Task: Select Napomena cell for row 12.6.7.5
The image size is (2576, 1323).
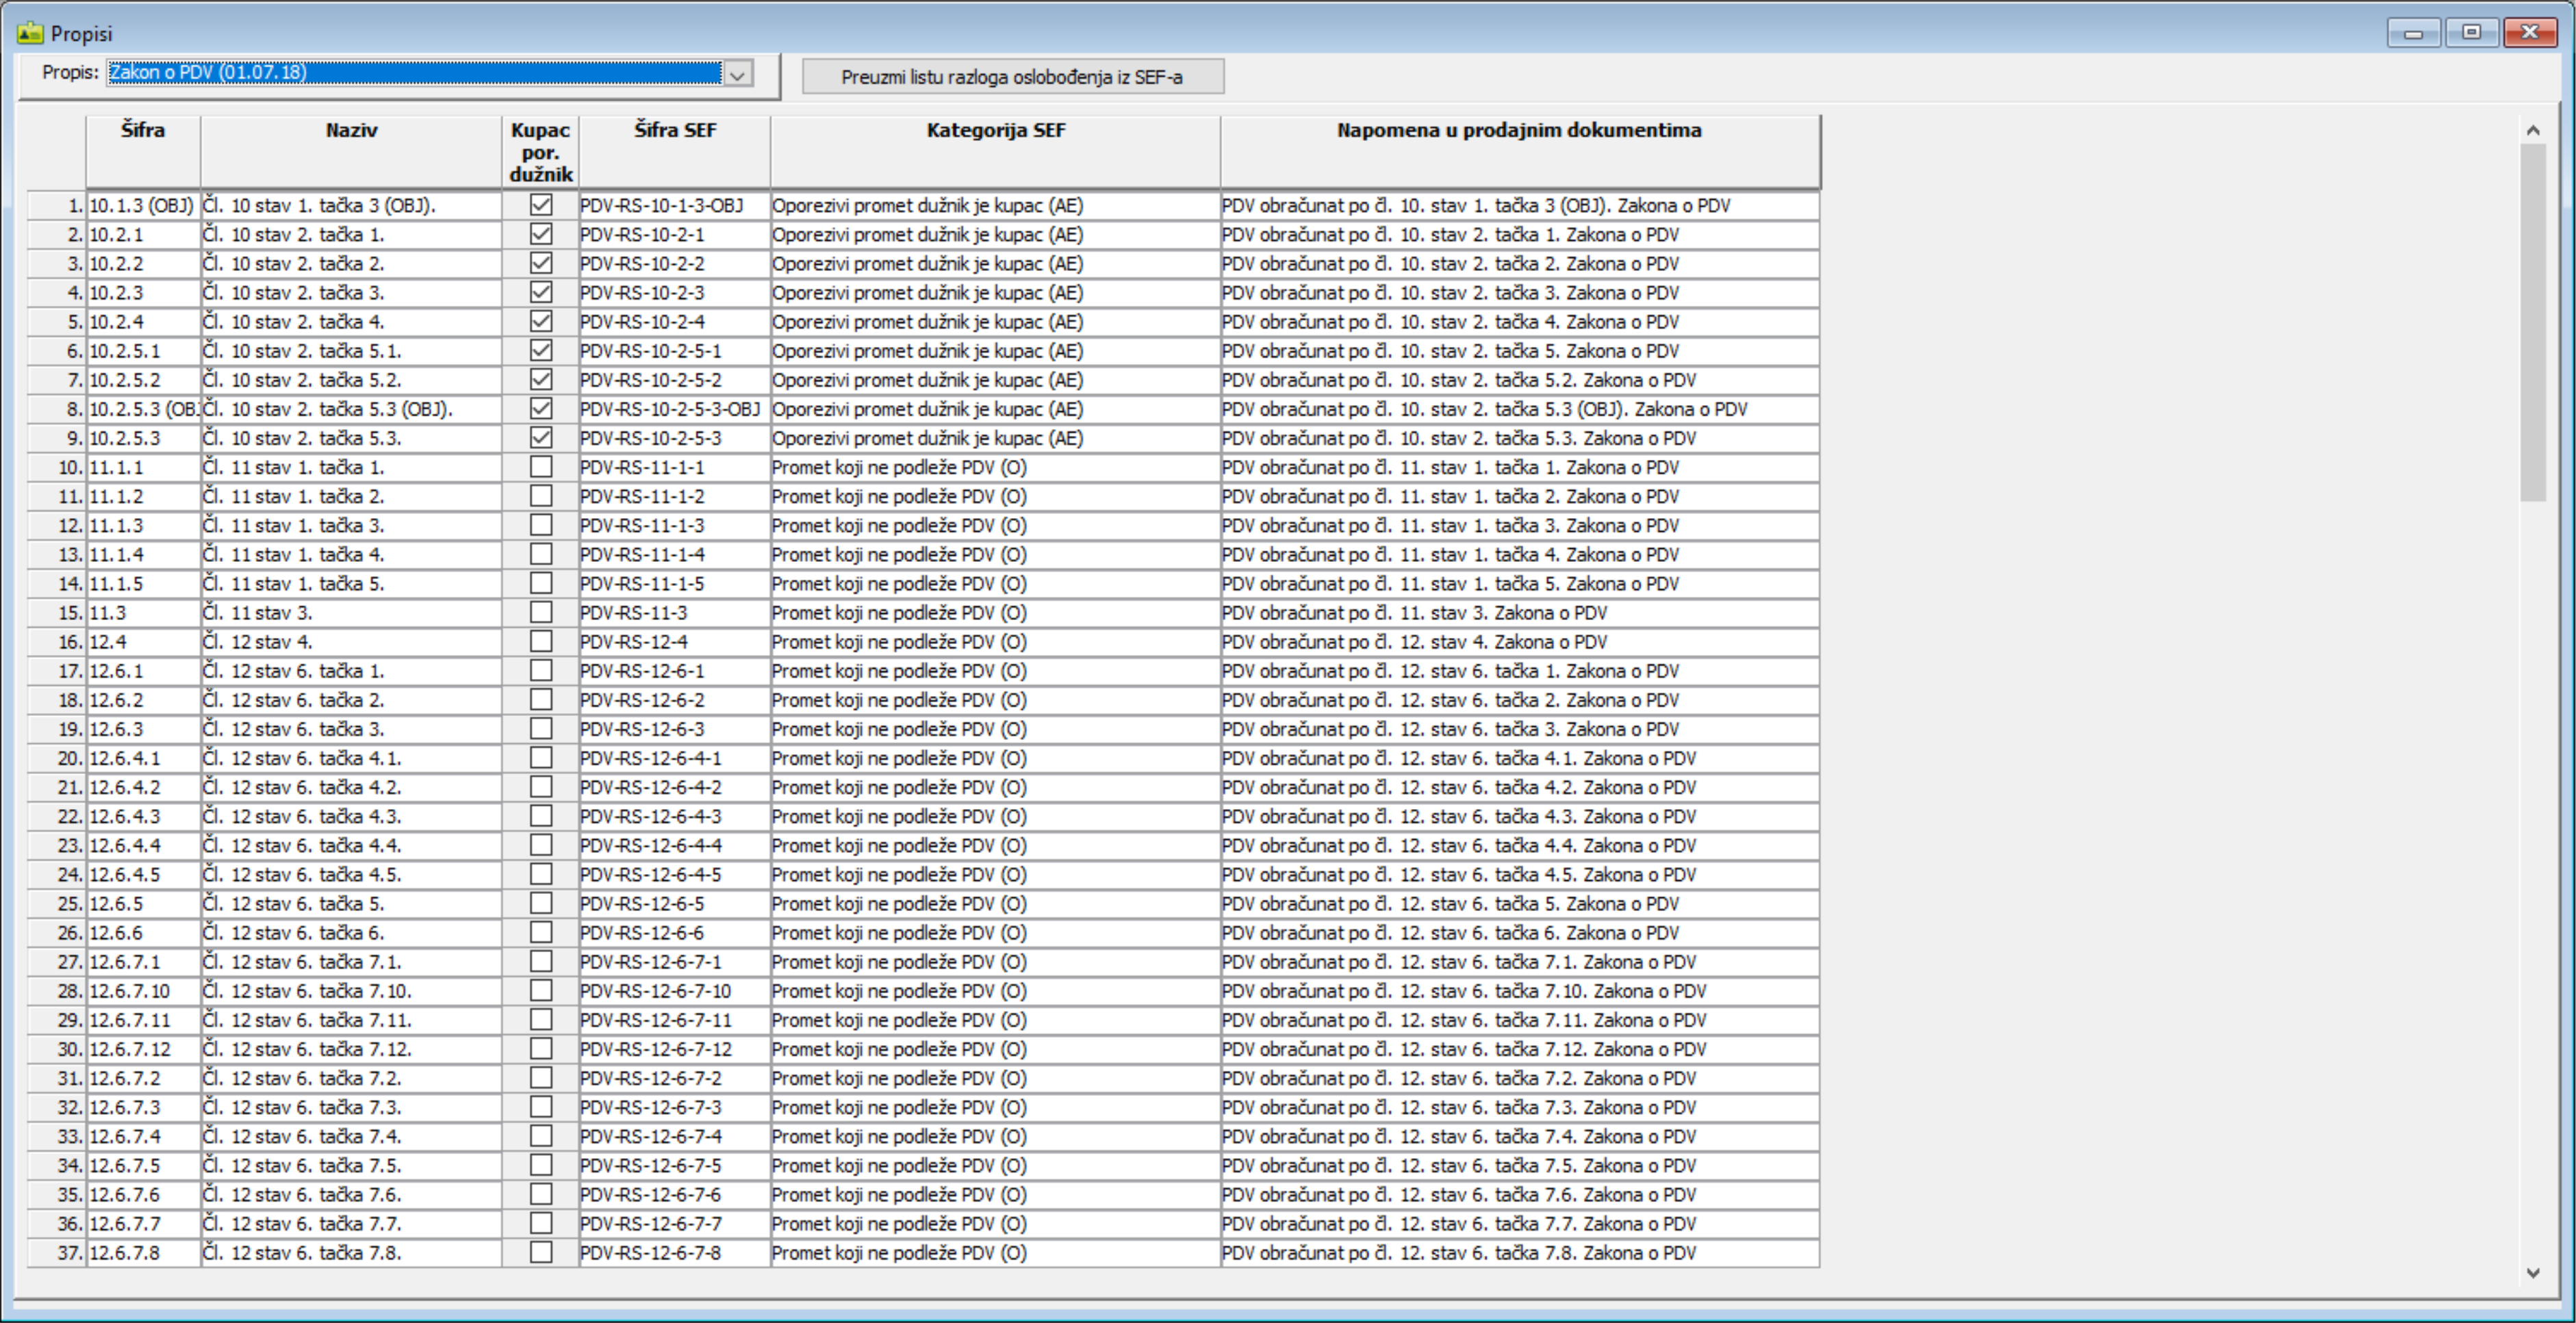Action: click(x=1520, y=1165)
